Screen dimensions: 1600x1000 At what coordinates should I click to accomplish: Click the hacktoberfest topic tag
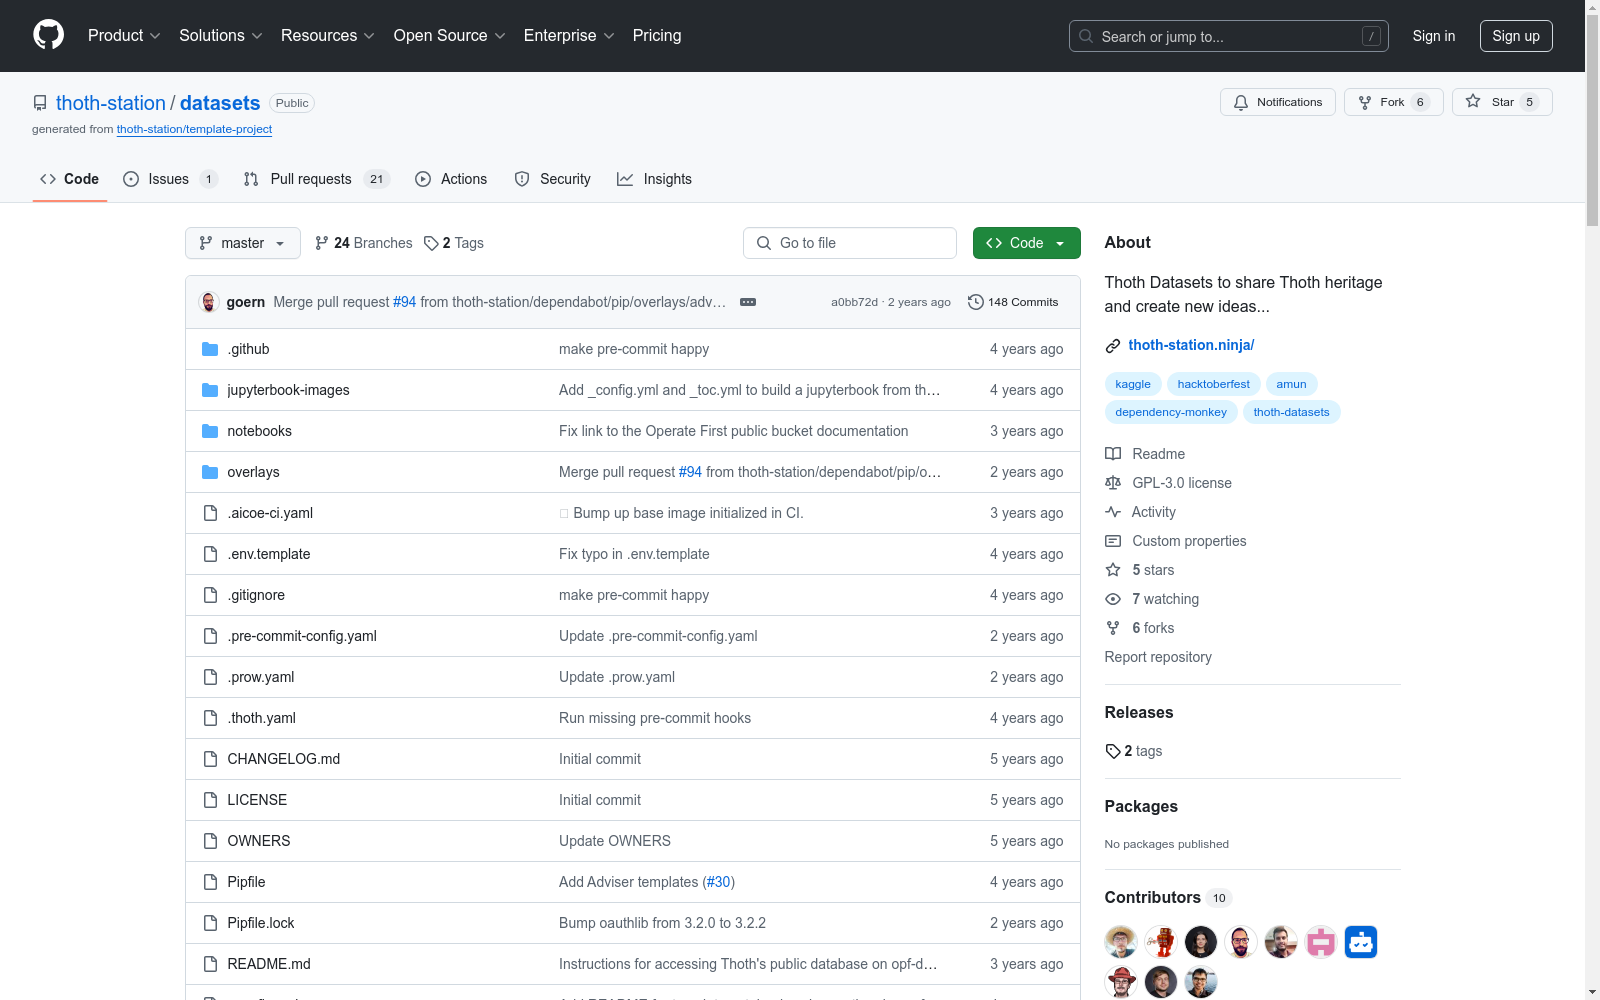1214,384
